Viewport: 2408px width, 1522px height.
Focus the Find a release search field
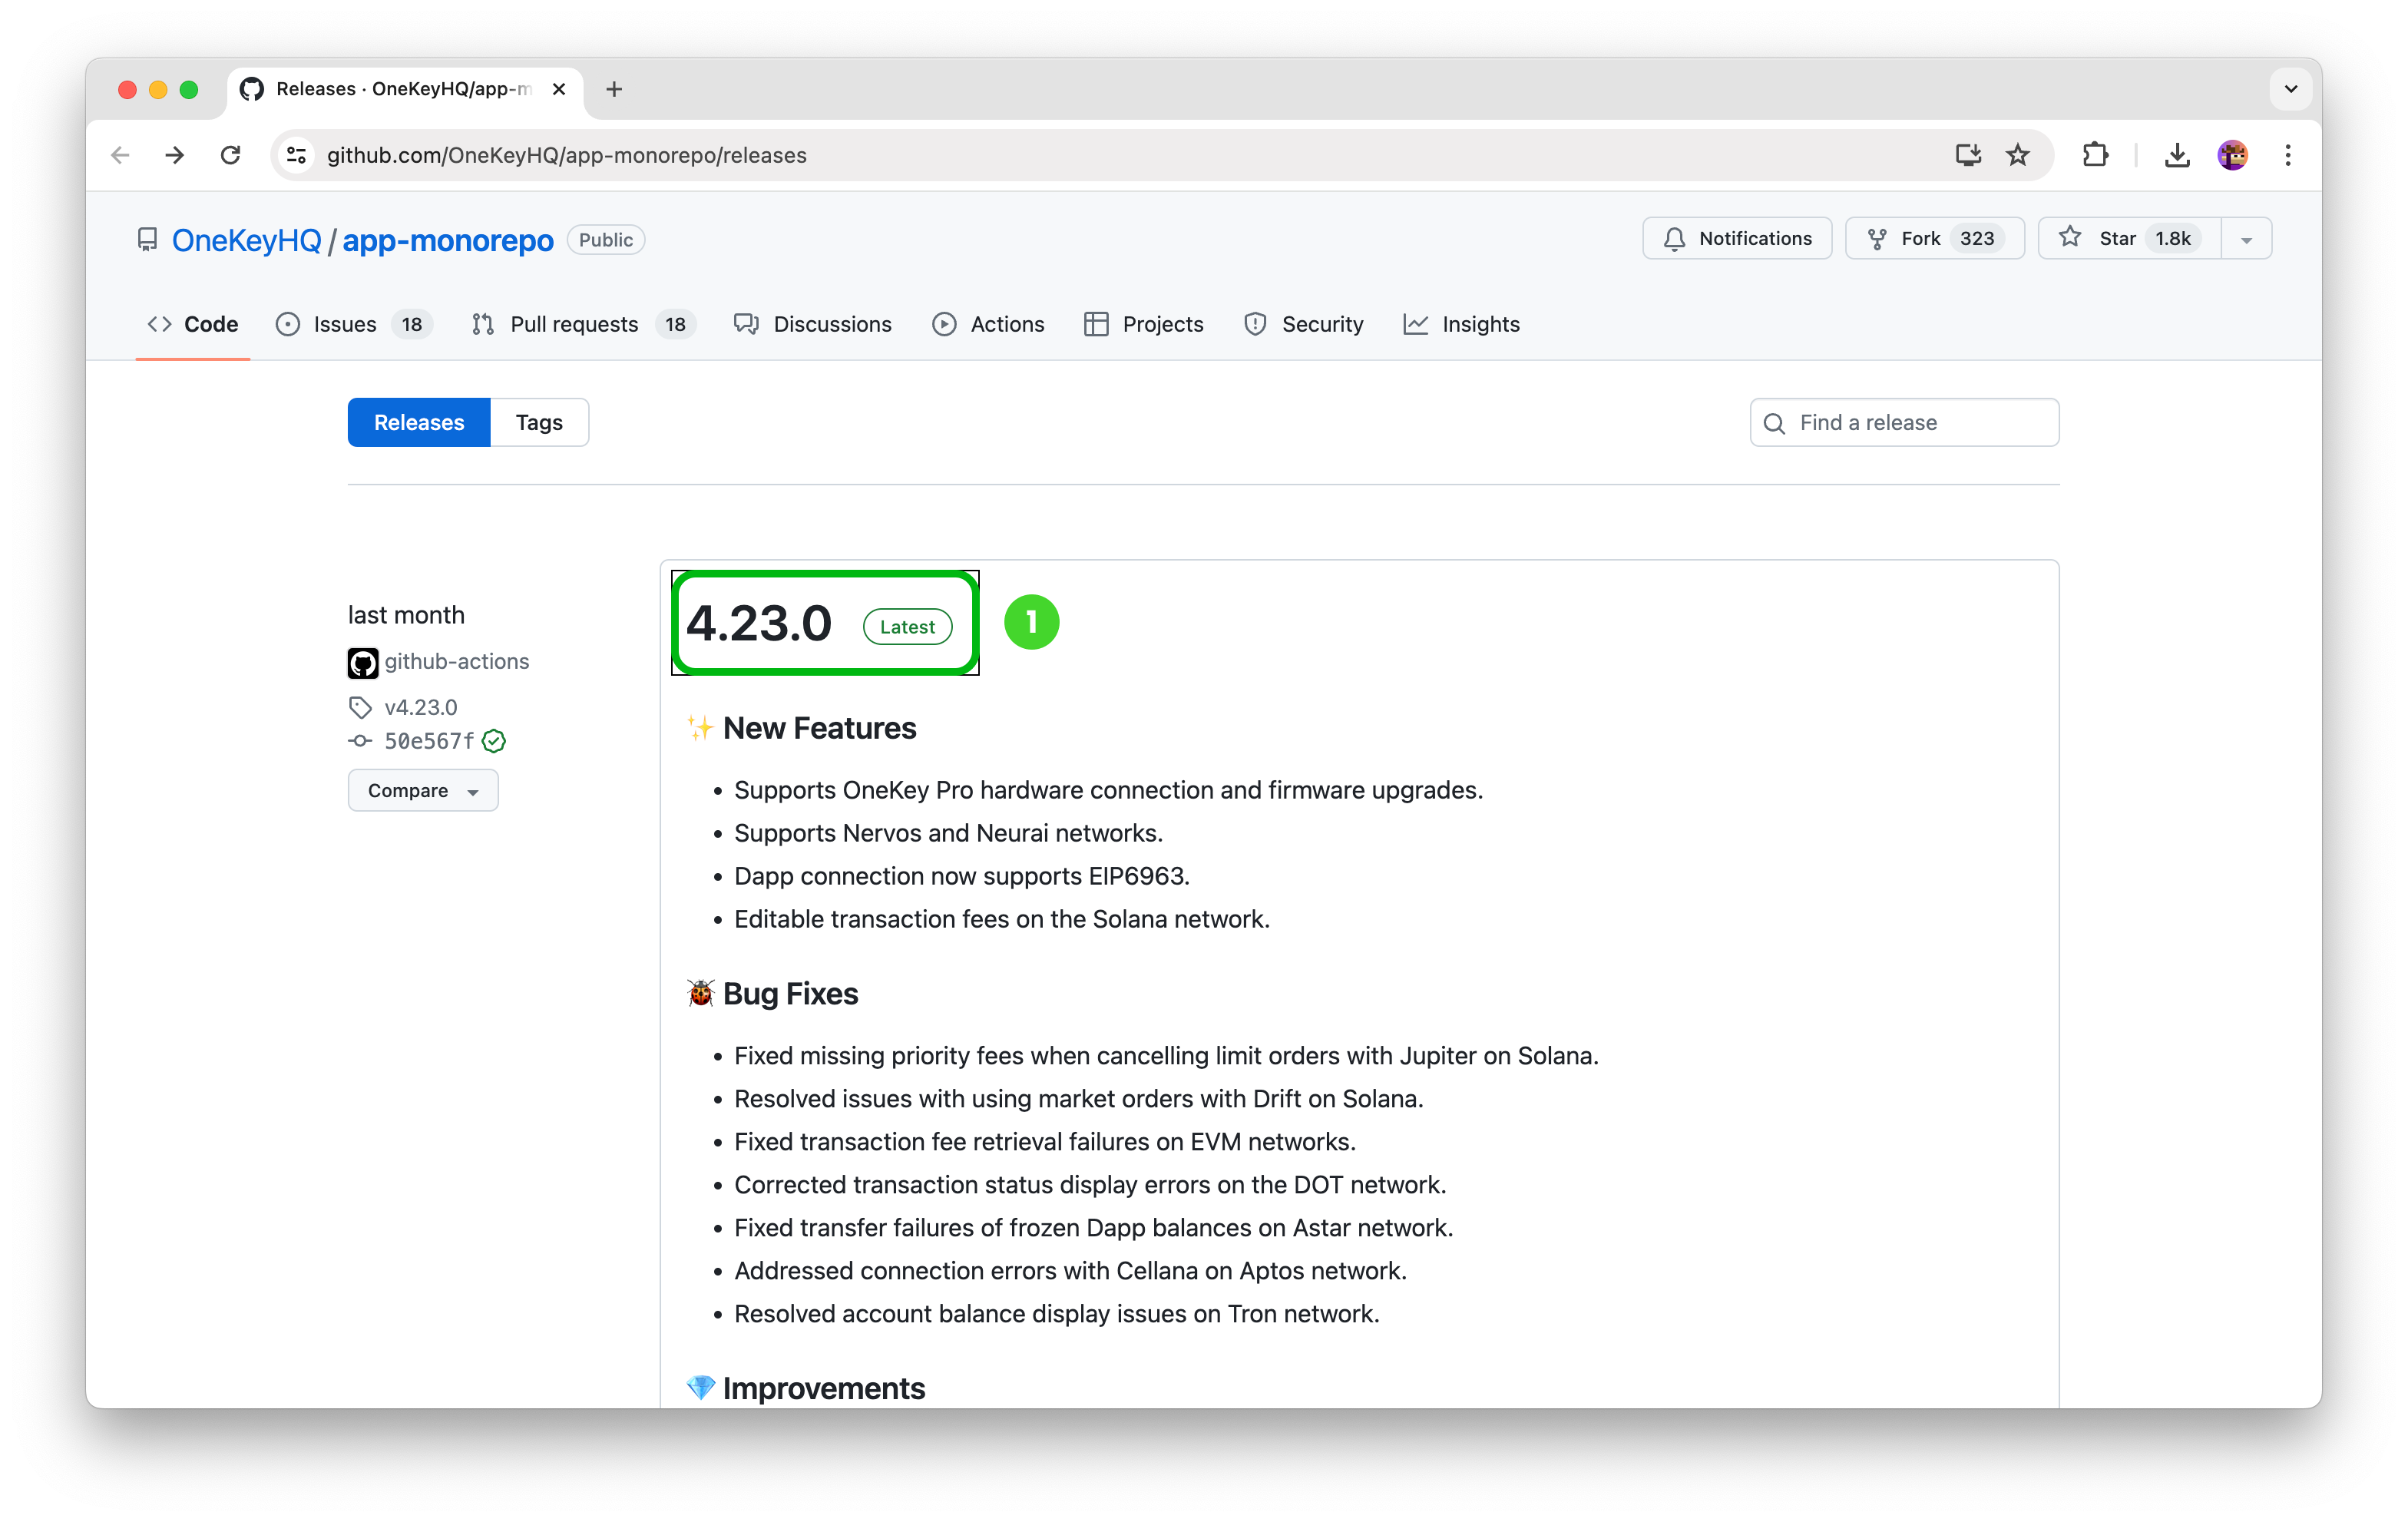coord(1904,422)
